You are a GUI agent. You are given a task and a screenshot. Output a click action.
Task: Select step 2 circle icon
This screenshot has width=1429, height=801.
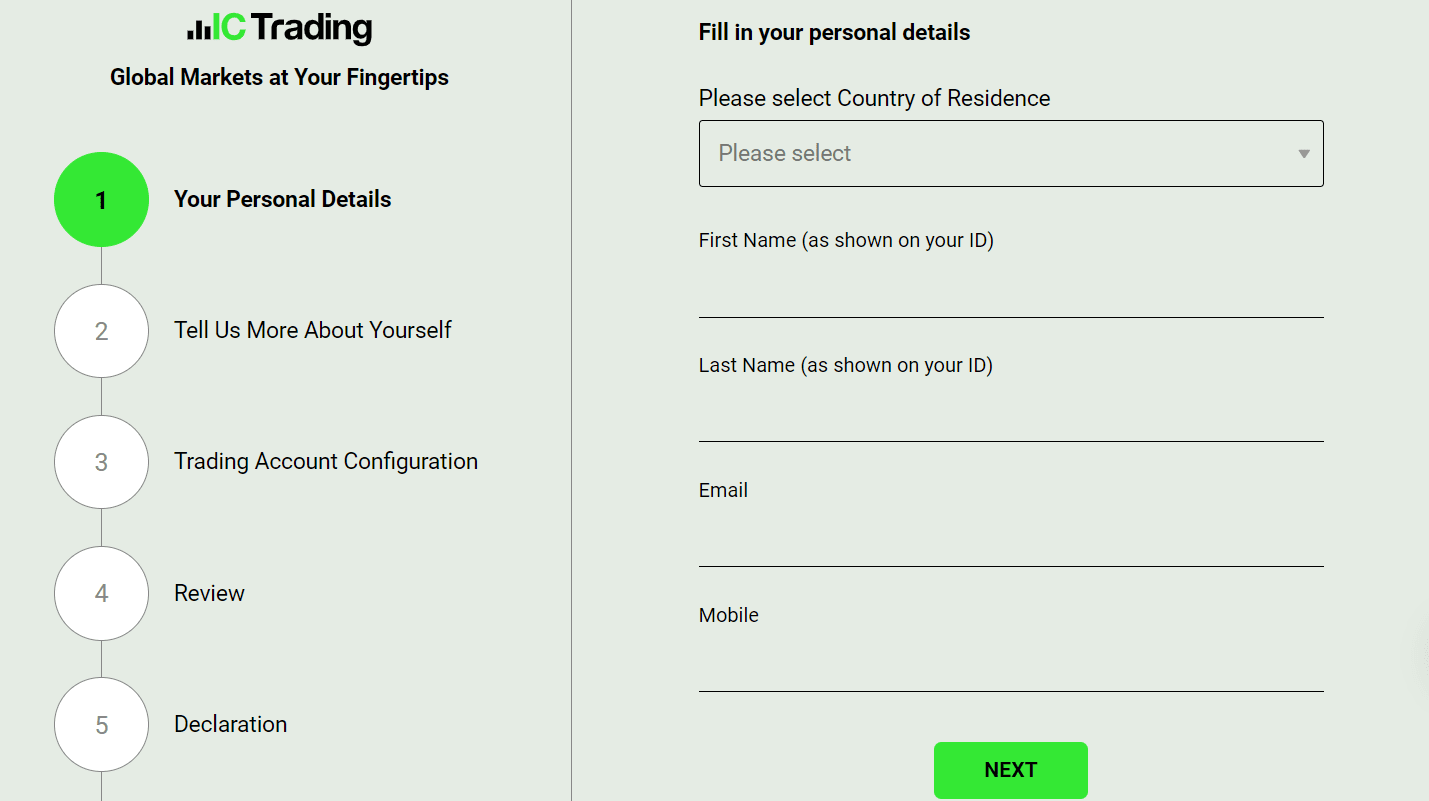[101, 331]
